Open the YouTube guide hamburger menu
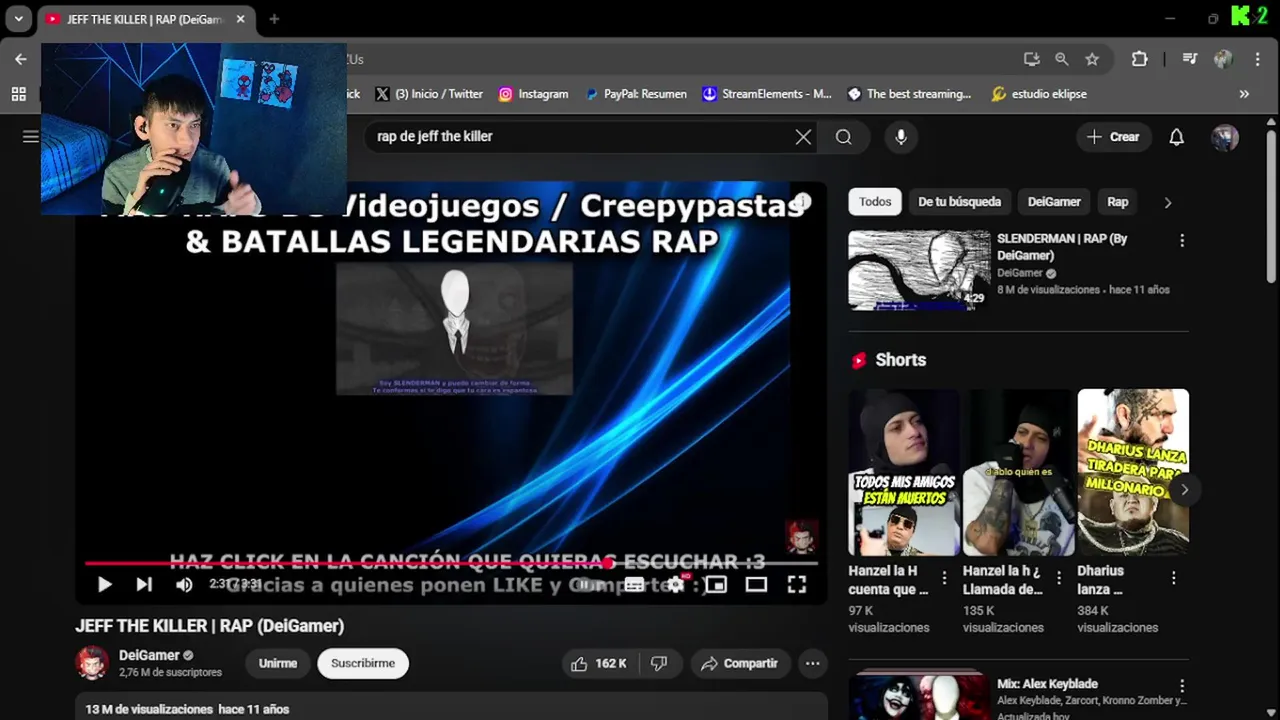 point(30,137)
